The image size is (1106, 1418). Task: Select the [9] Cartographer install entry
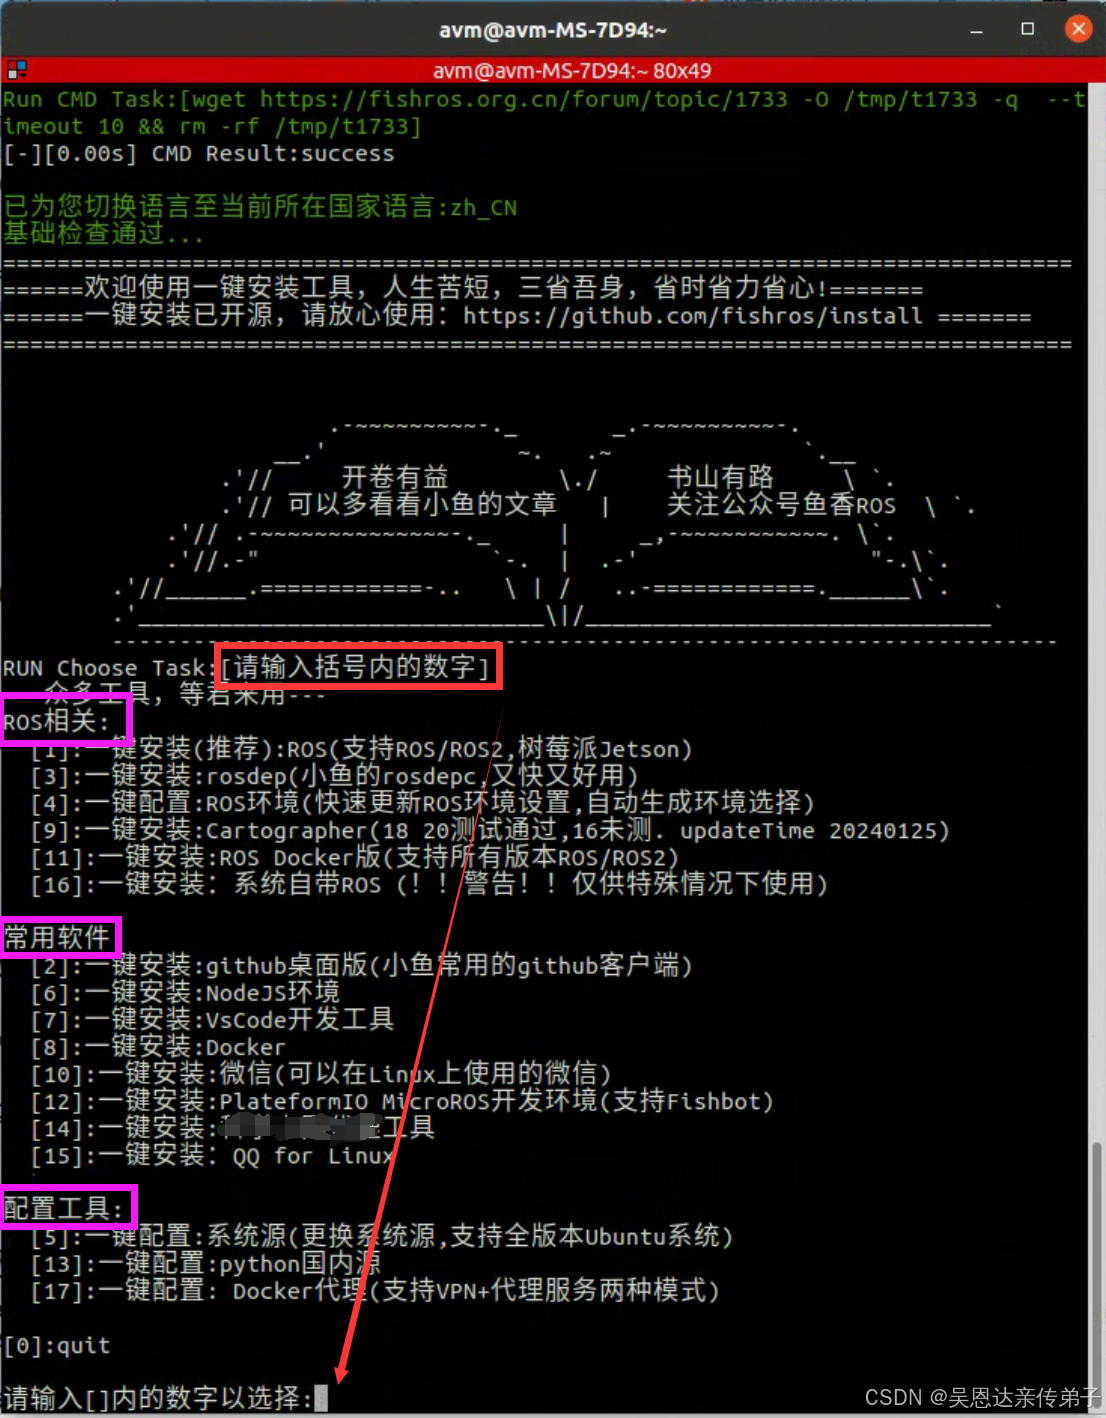(490, 830)
